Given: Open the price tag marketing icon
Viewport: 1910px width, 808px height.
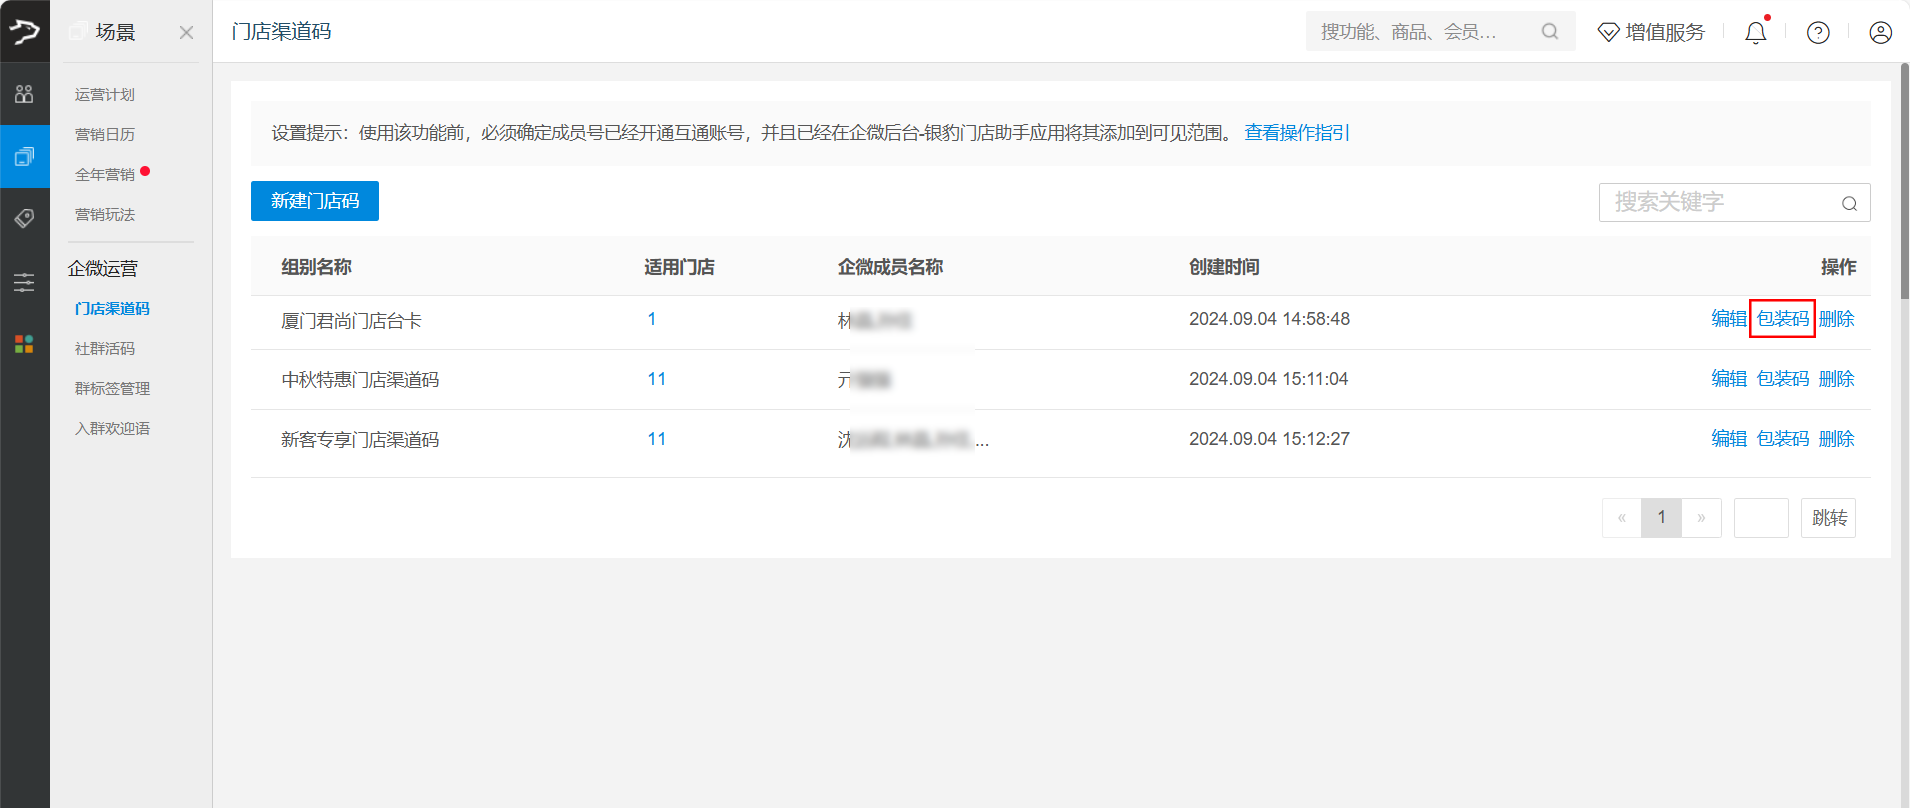Looking at the screenshot, I should 24,218.
